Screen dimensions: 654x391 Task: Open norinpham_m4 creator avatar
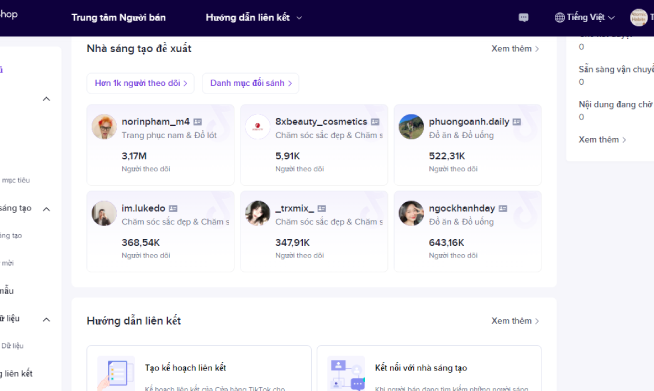(104, 127)
